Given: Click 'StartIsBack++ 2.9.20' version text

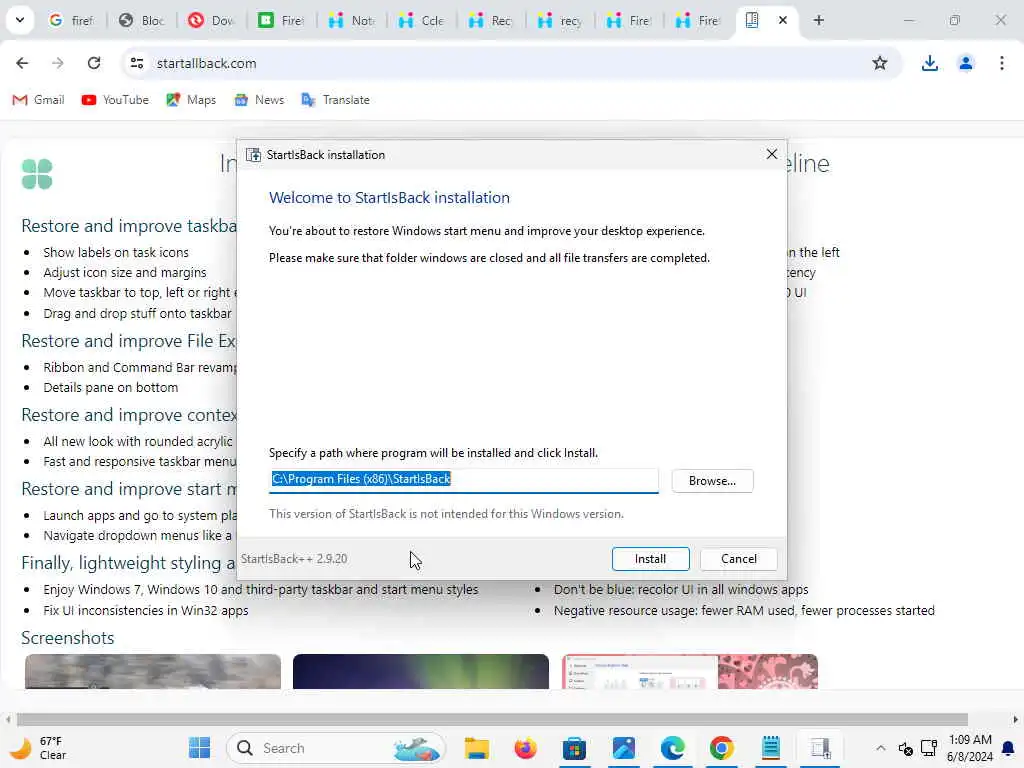Looking at the screenshot, I should 294,559.
